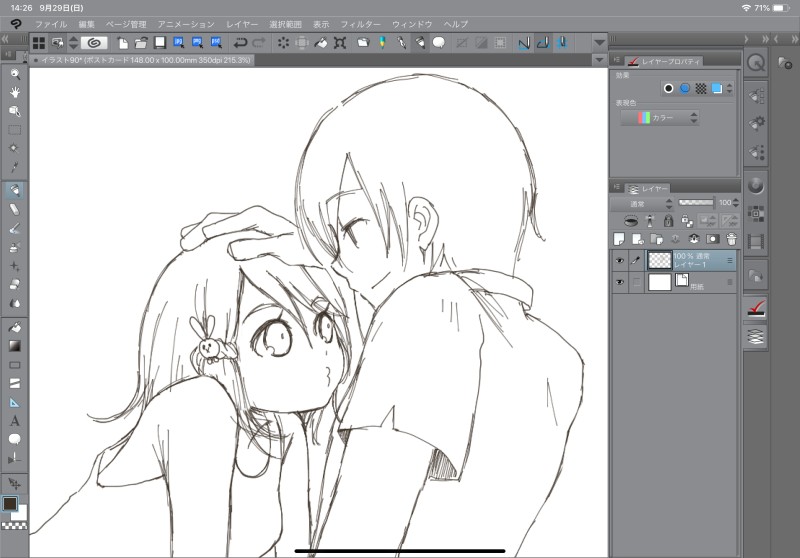The height and width of the screenshot is (558, 800).
Task: Open the Quick Access panel icon
Action: (756, 63)
